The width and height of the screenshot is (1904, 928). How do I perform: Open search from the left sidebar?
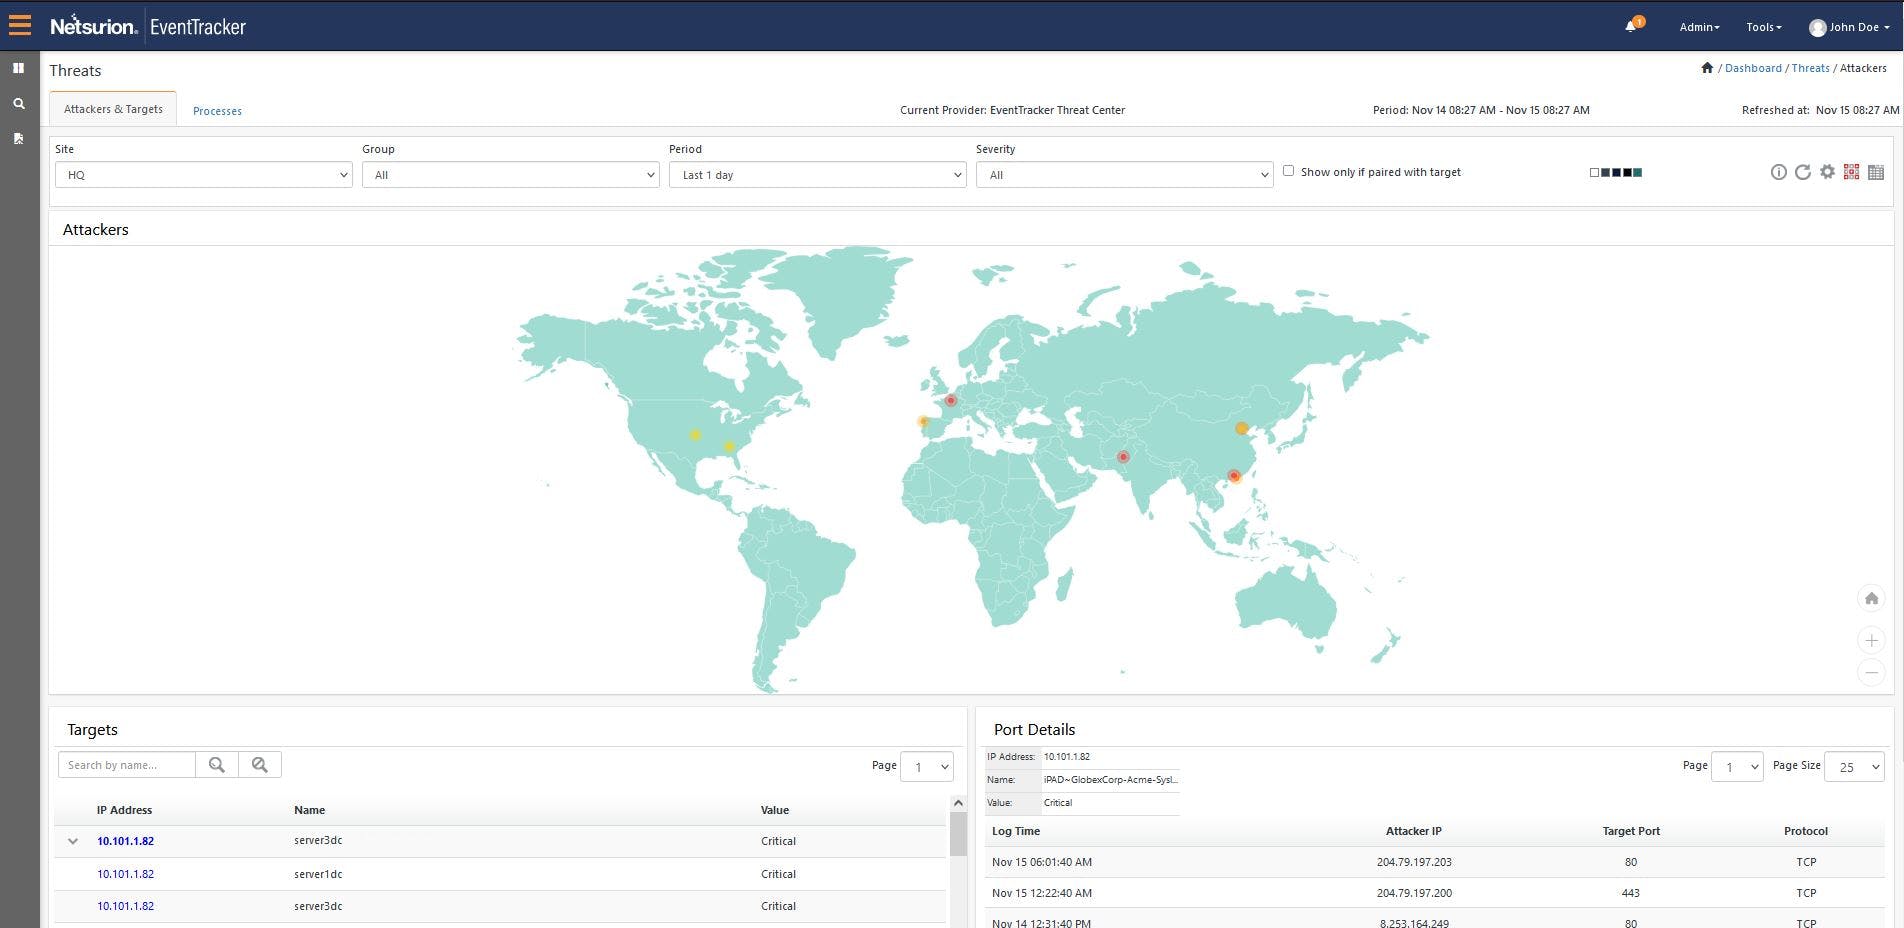click(18, 103)
